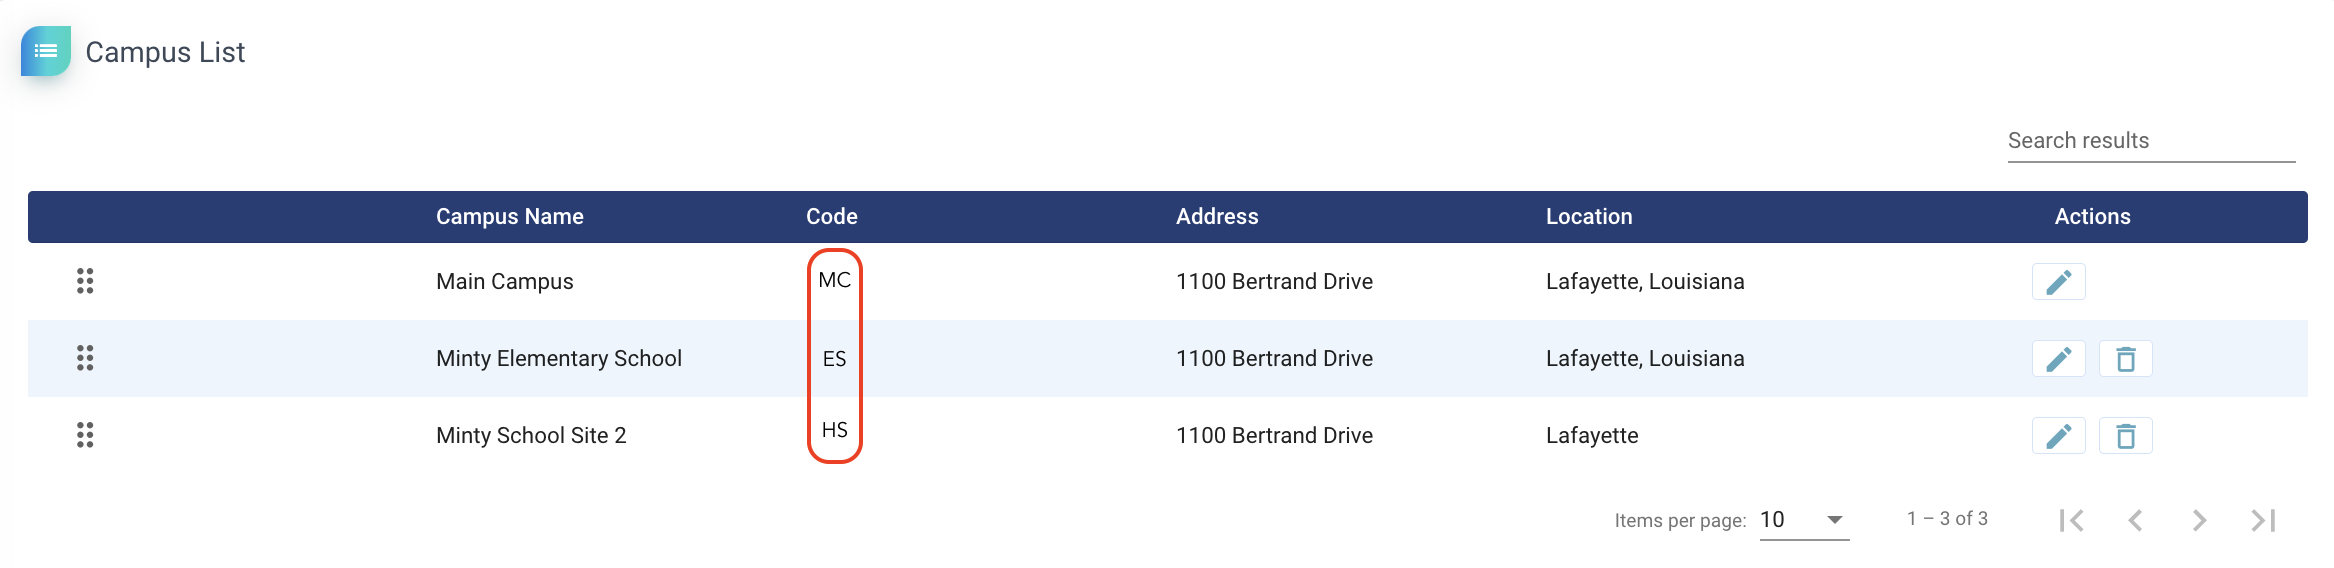Jump to the last page
The image size is (2334, 568).
click(x=2263, y=520)
